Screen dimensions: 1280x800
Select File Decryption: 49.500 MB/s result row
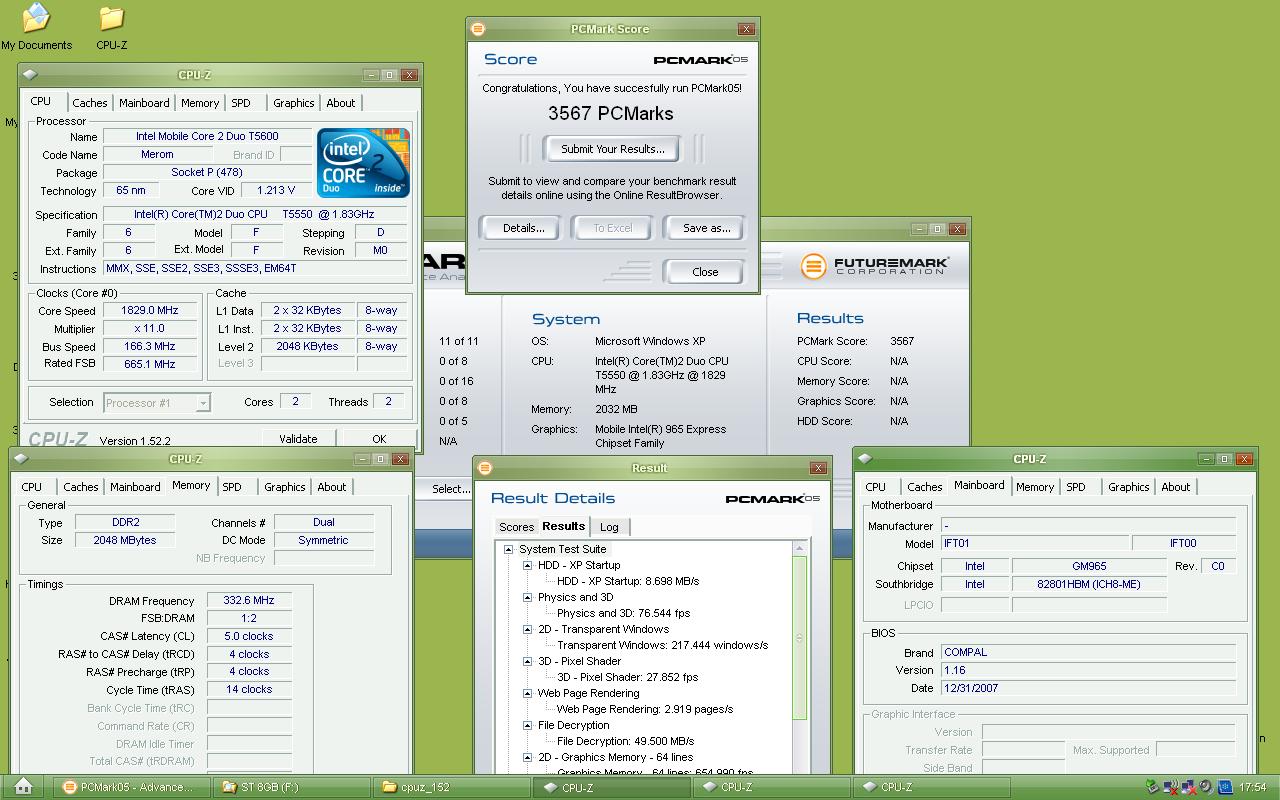point(625,741)
